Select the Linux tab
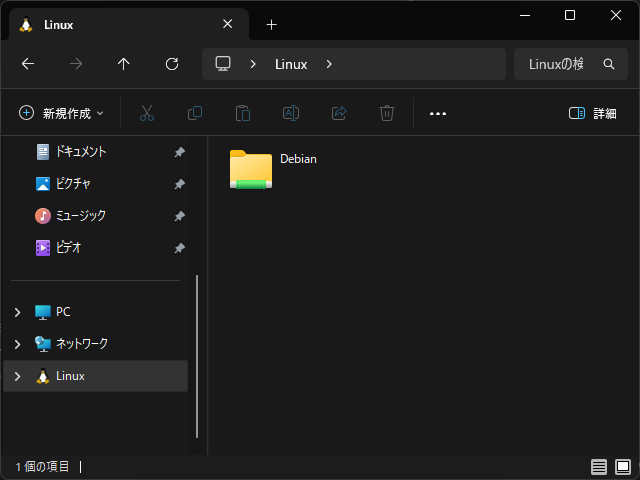Screen dimensions: 640x480 [129, 24]
